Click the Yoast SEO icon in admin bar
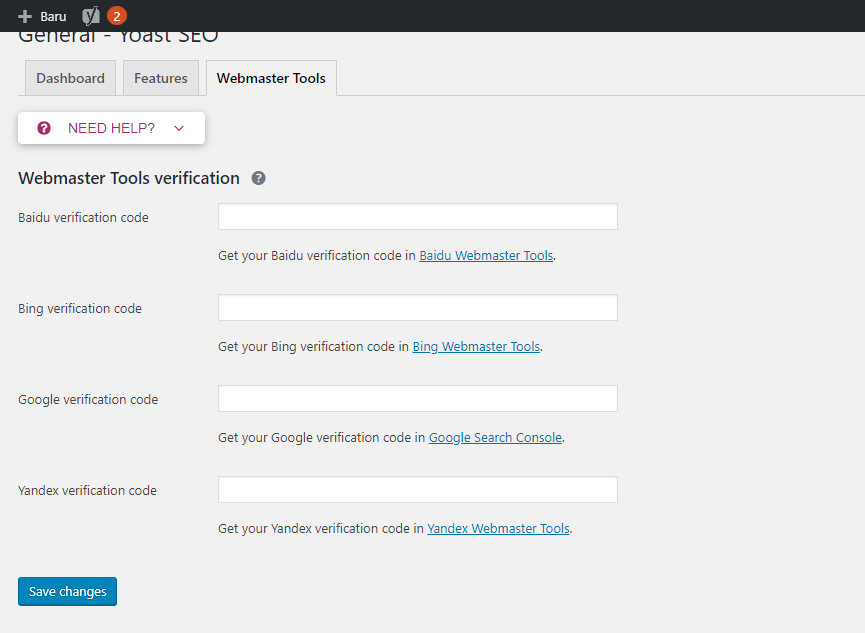The width and height of the screenshot is (865, 633). [91, 16]
